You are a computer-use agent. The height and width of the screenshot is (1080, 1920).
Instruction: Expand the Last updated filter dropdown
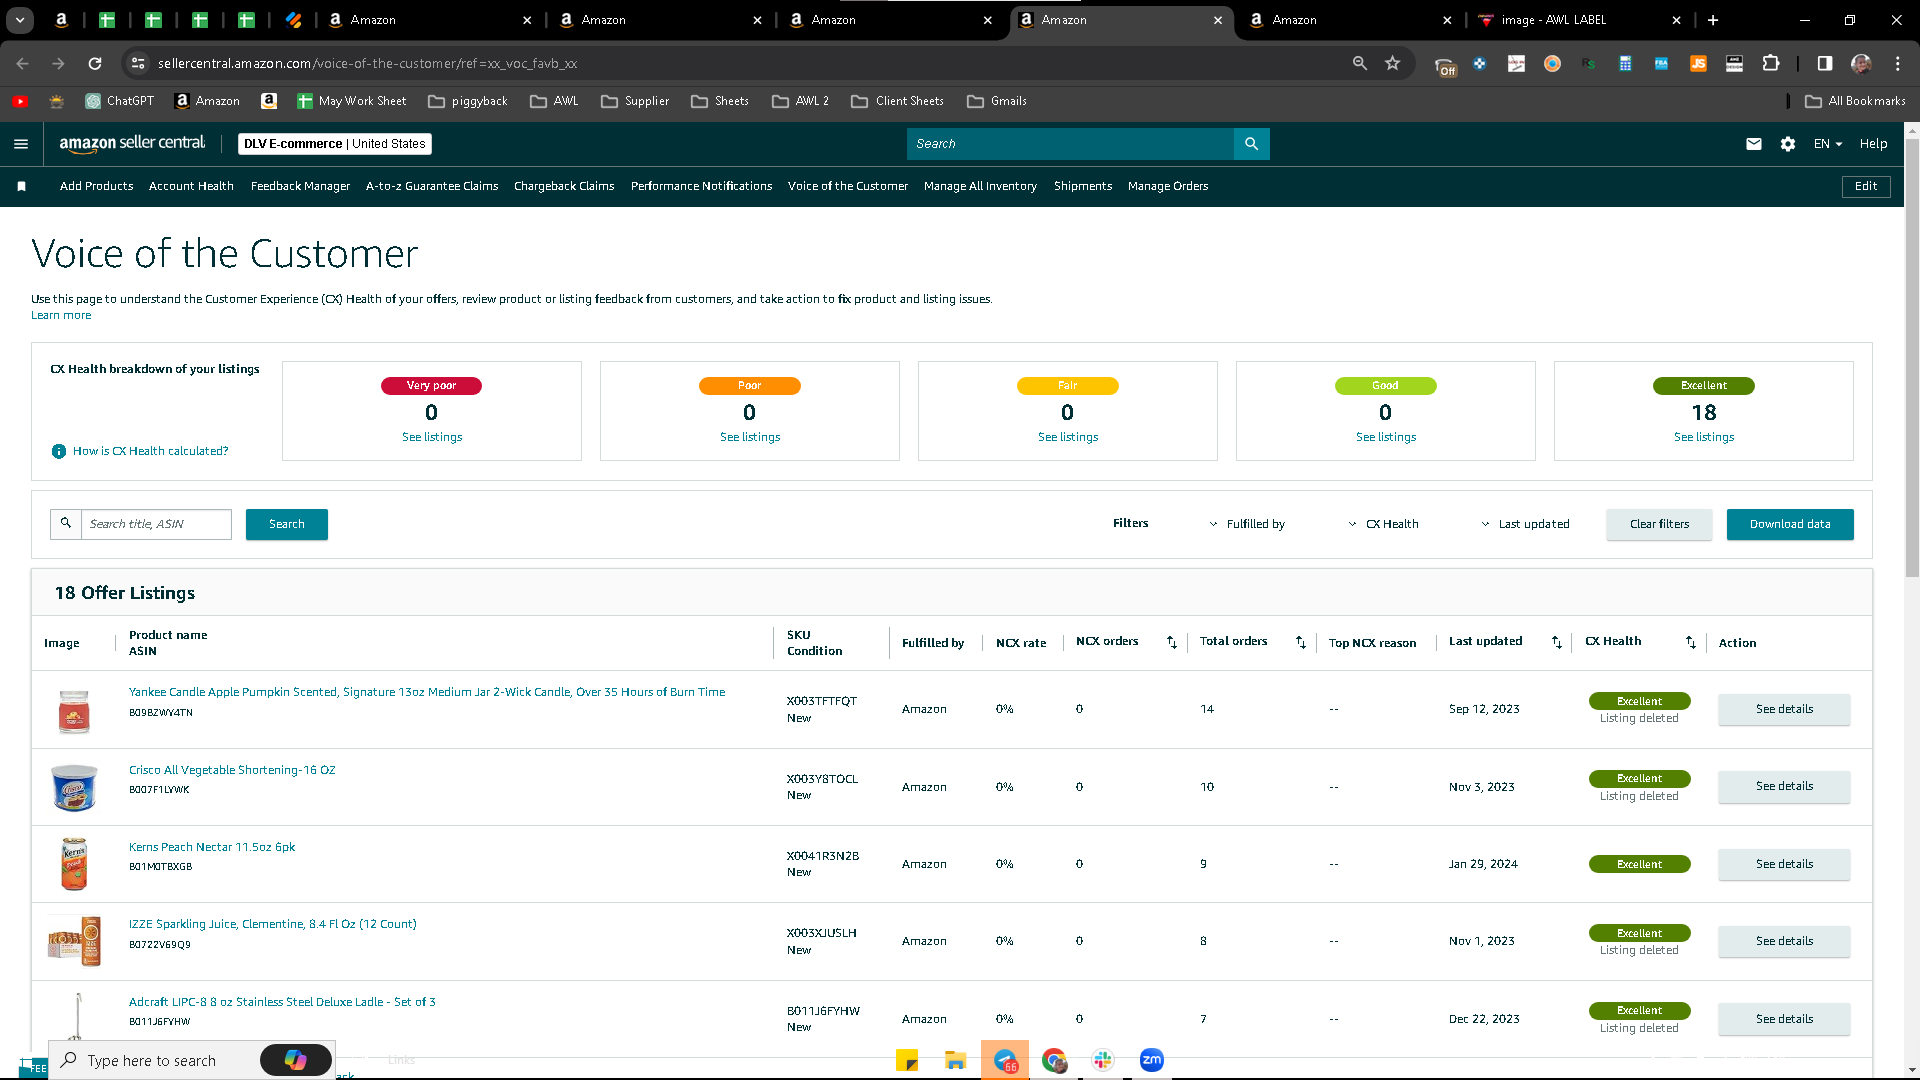click(1525, 524)
